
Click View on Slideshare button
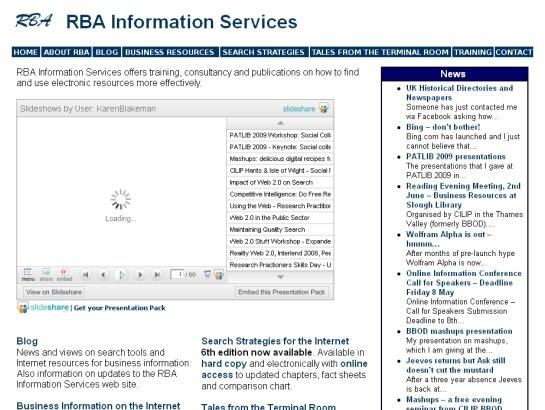54,292
